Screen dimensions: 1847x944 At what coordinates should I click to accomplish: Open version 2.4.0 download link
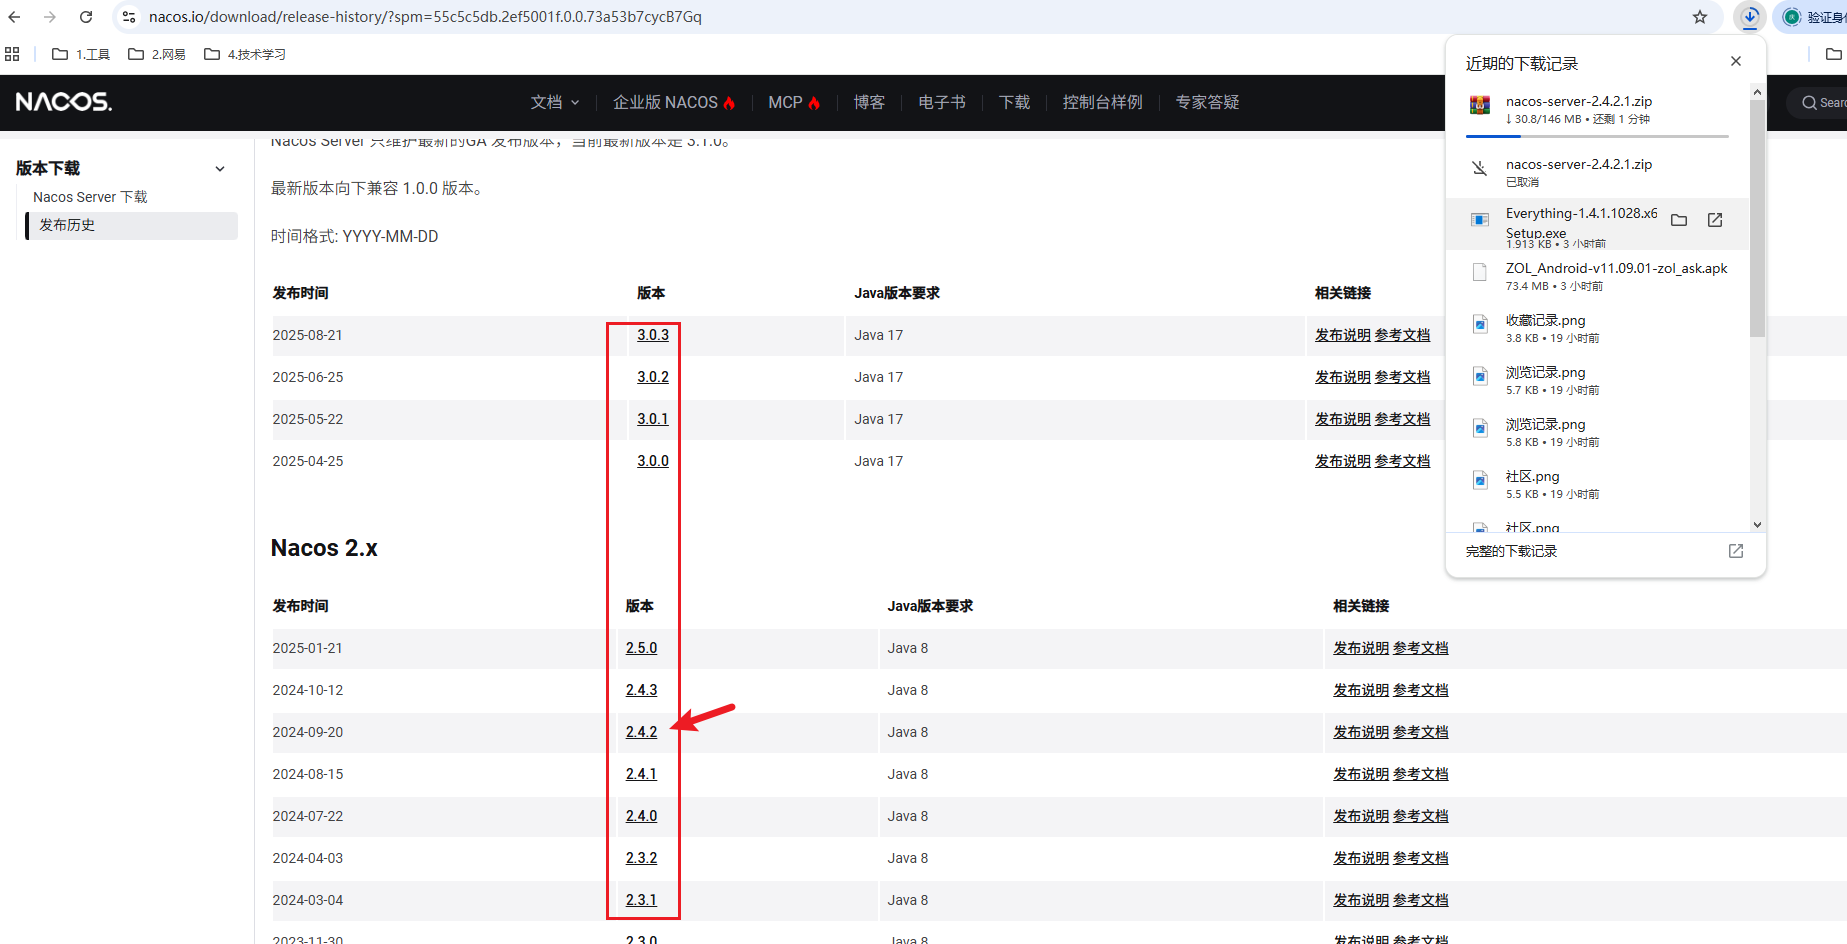tap(642, 816)
